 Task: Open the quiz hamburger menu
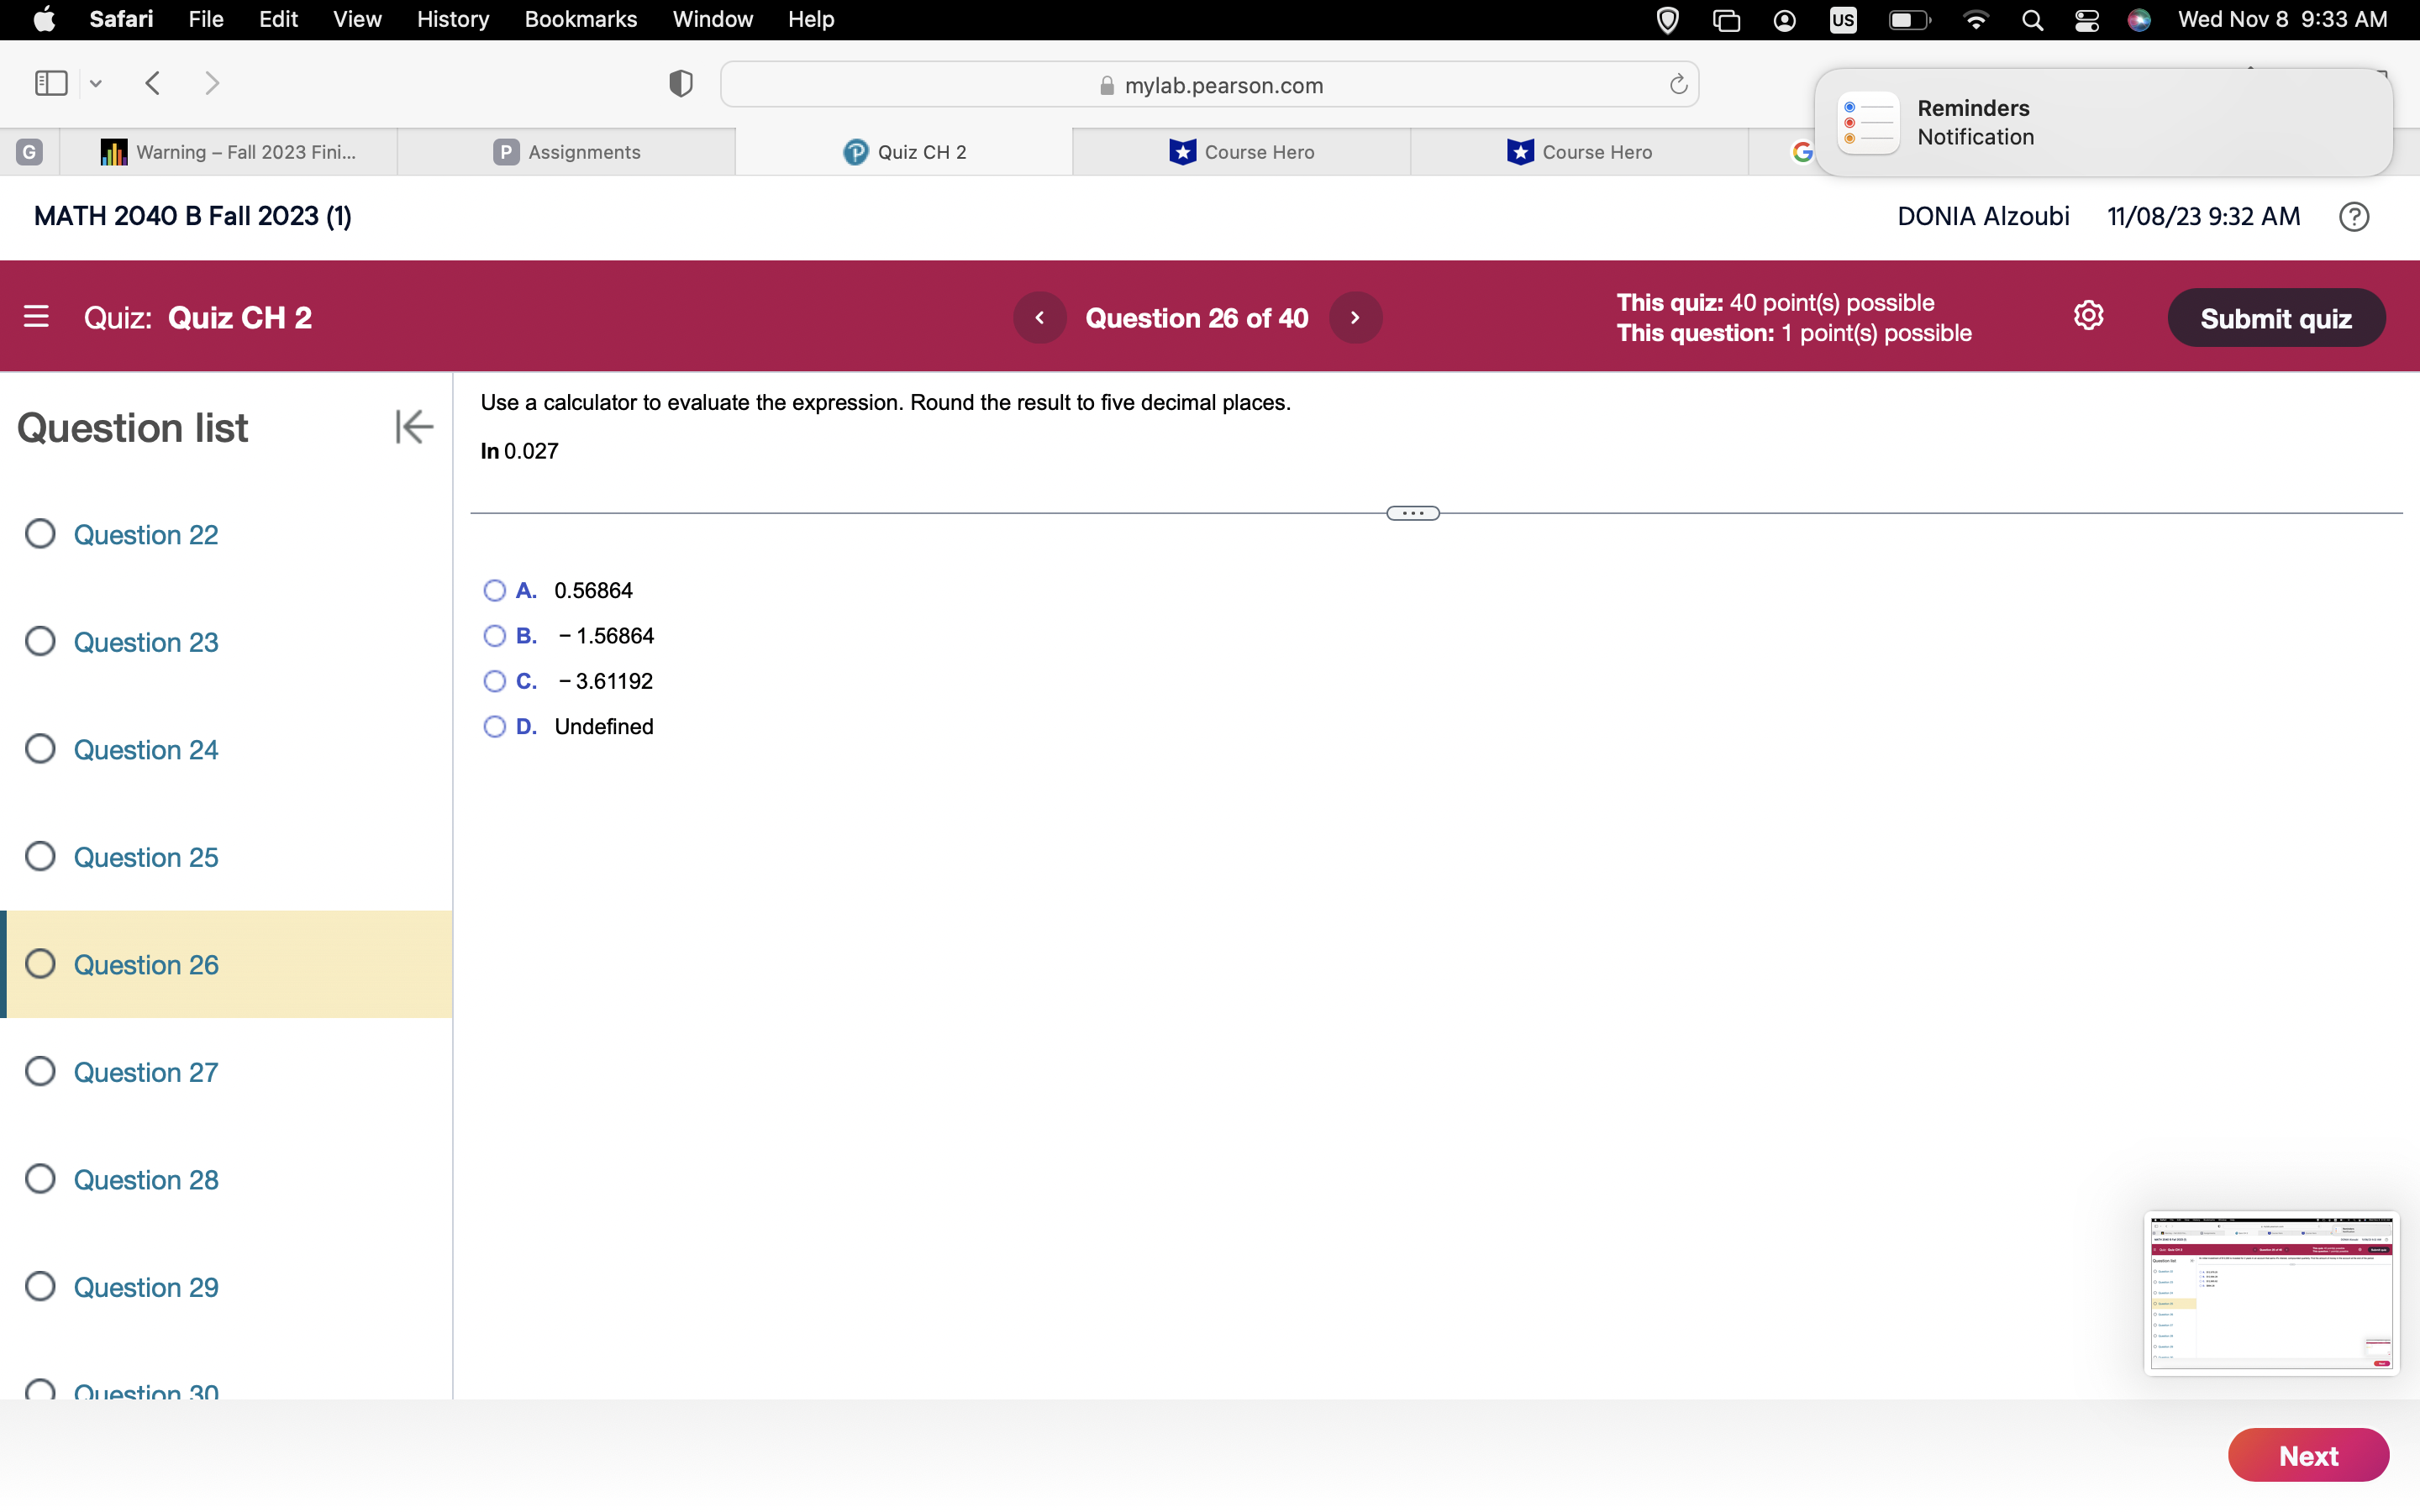[37, 316]
